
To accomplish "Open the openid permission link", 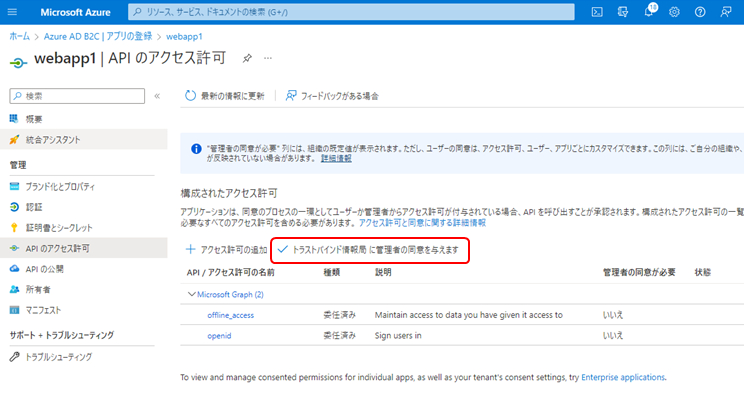I will 219,335.
